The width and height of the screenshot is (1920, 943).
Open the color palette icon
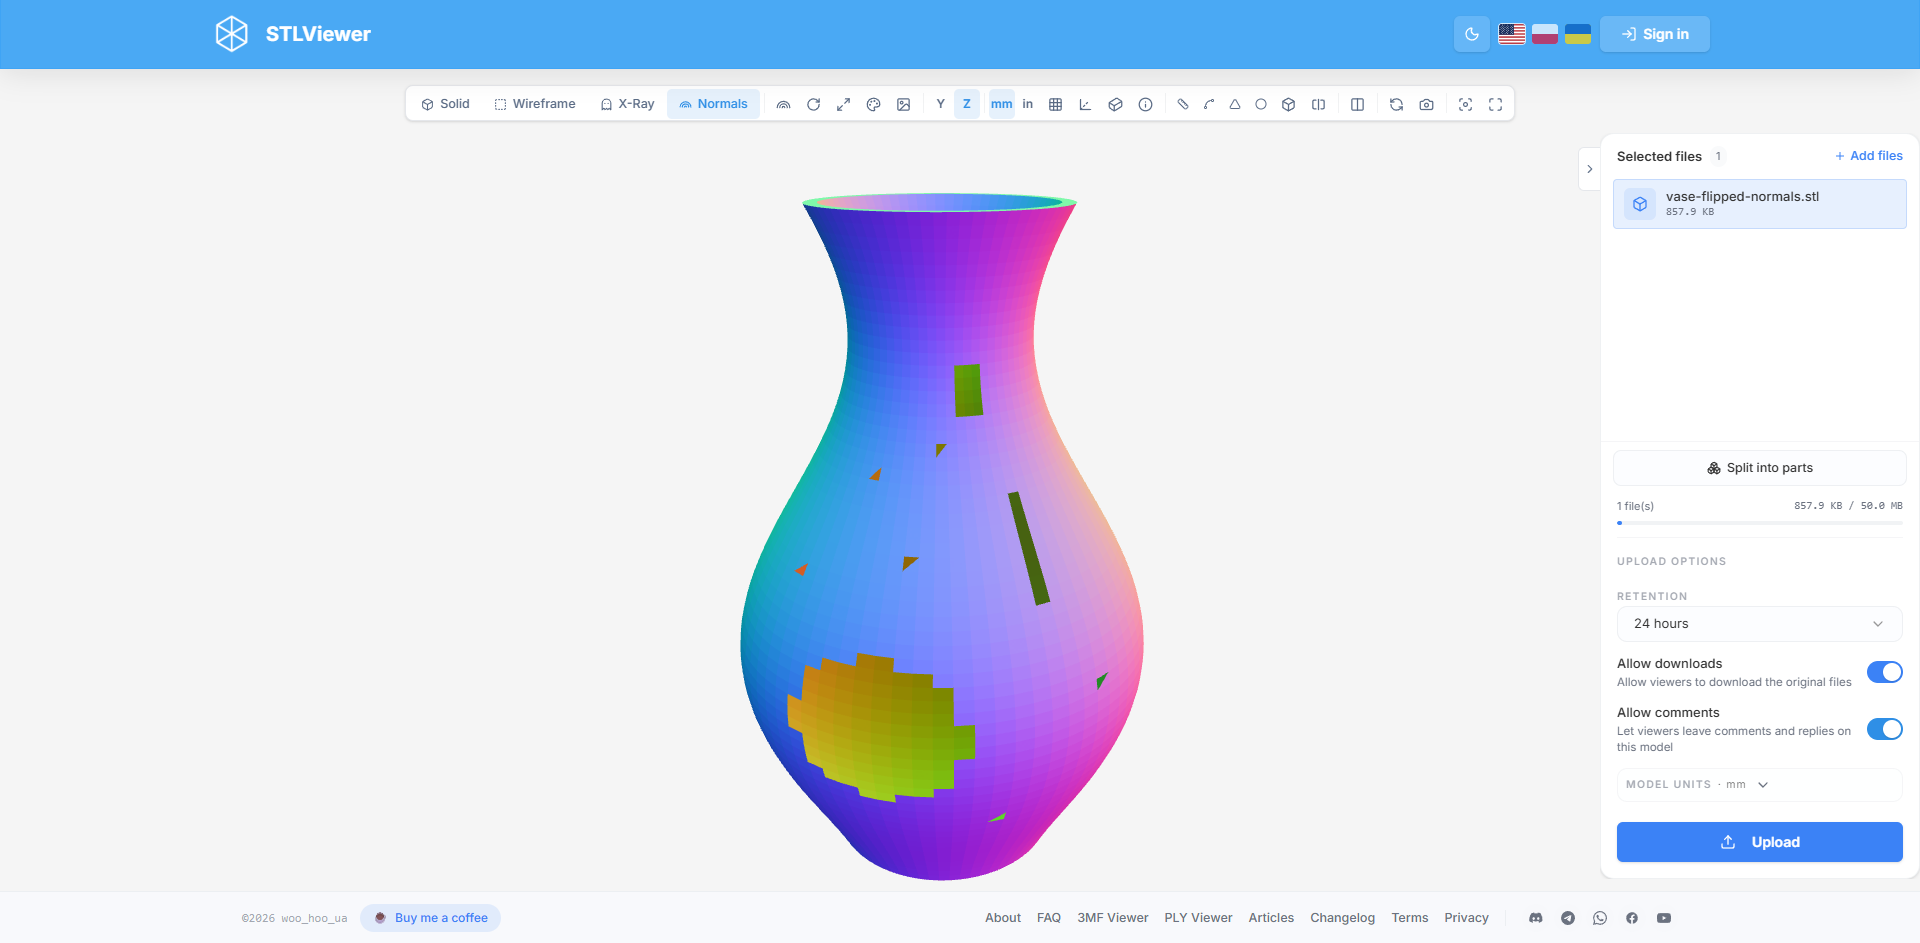pyautogui.click(x=873, y=104)
